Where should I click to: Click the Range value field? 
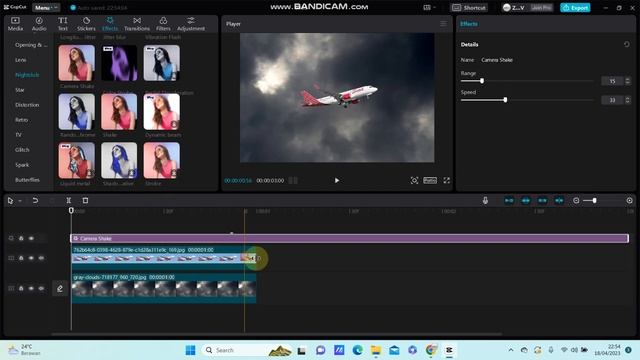click(612, 81)
